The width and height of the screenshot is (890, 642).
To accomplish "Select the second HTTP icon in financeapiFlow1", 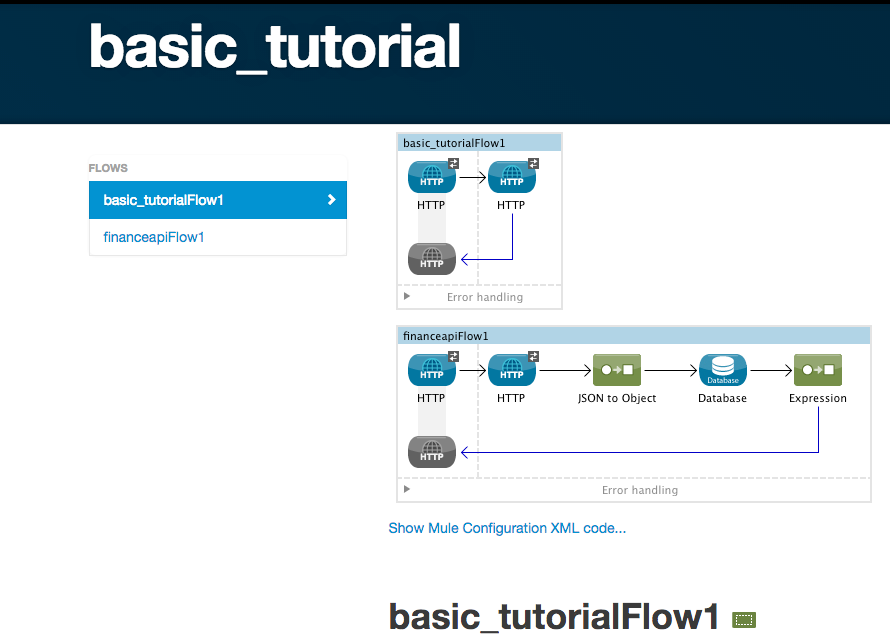I will (x=512, y=370).
